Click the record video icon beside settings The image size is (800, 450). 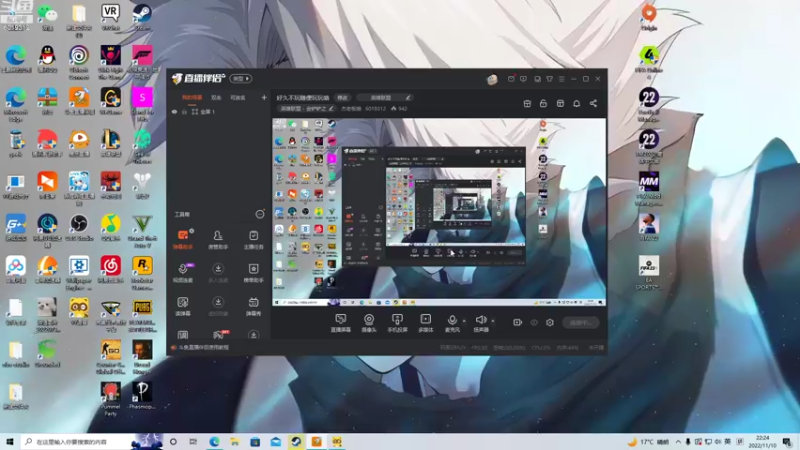517,322
